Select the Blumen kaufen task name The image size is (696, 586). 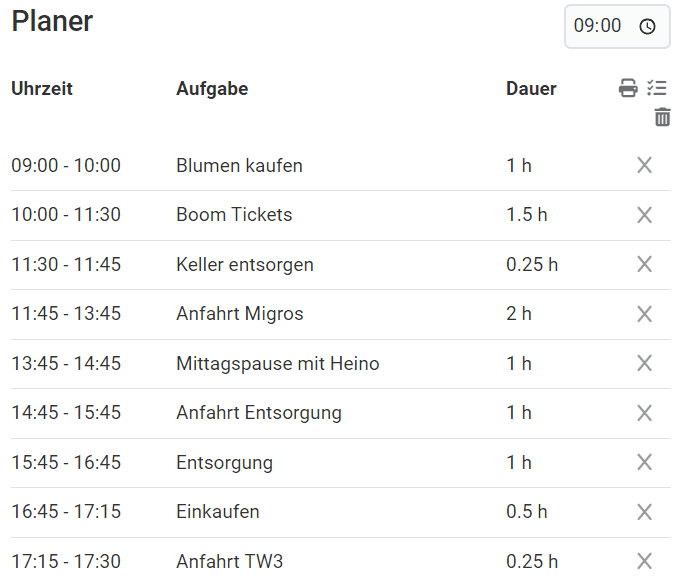tap(239, 165)
